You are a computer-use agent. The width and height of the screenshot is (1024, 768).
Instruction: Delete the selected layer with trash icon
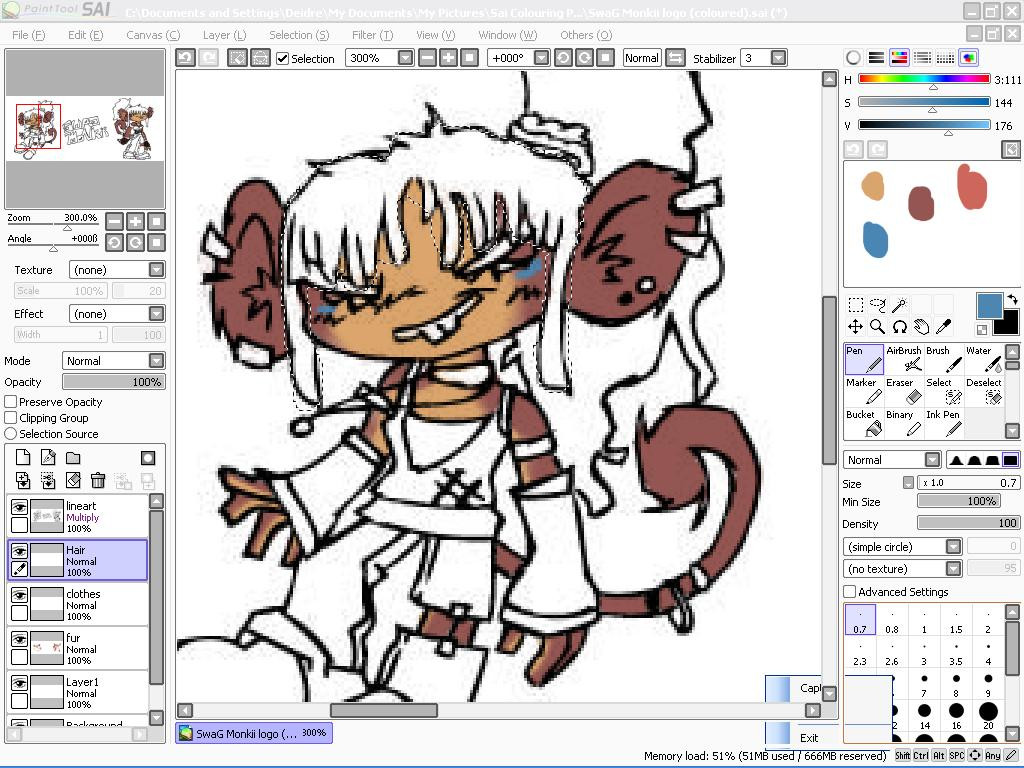coord(98,481)
